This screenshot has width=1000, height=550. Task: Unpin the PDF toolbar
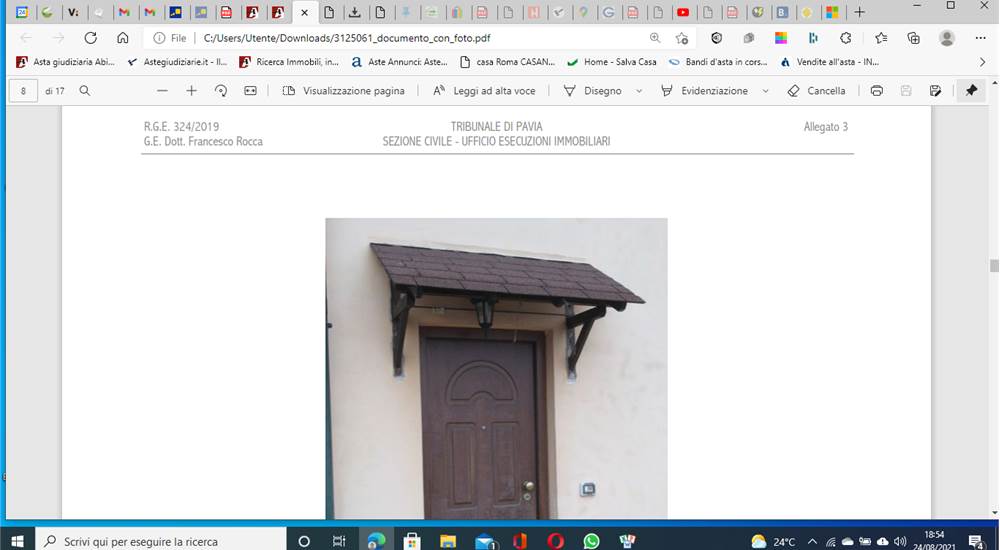tap(971, 91)
